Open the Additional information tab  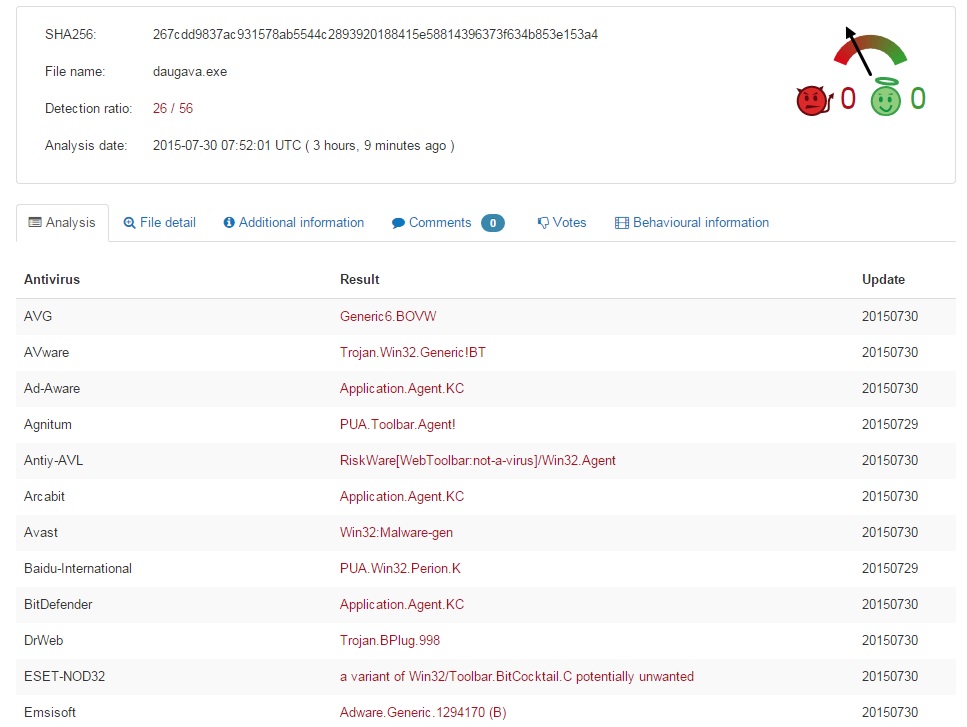[x=294, y=223]
